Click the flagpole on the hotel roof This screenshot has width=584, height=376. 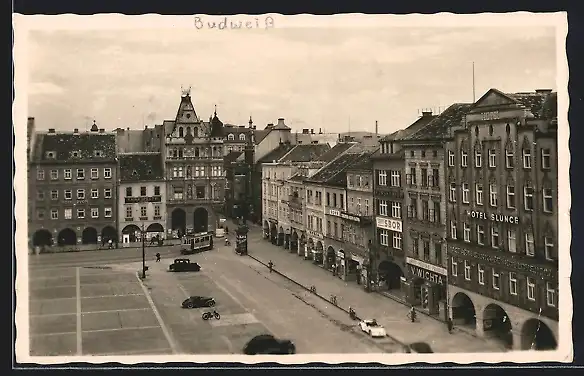pyautogui.click(x=474, y=82)
